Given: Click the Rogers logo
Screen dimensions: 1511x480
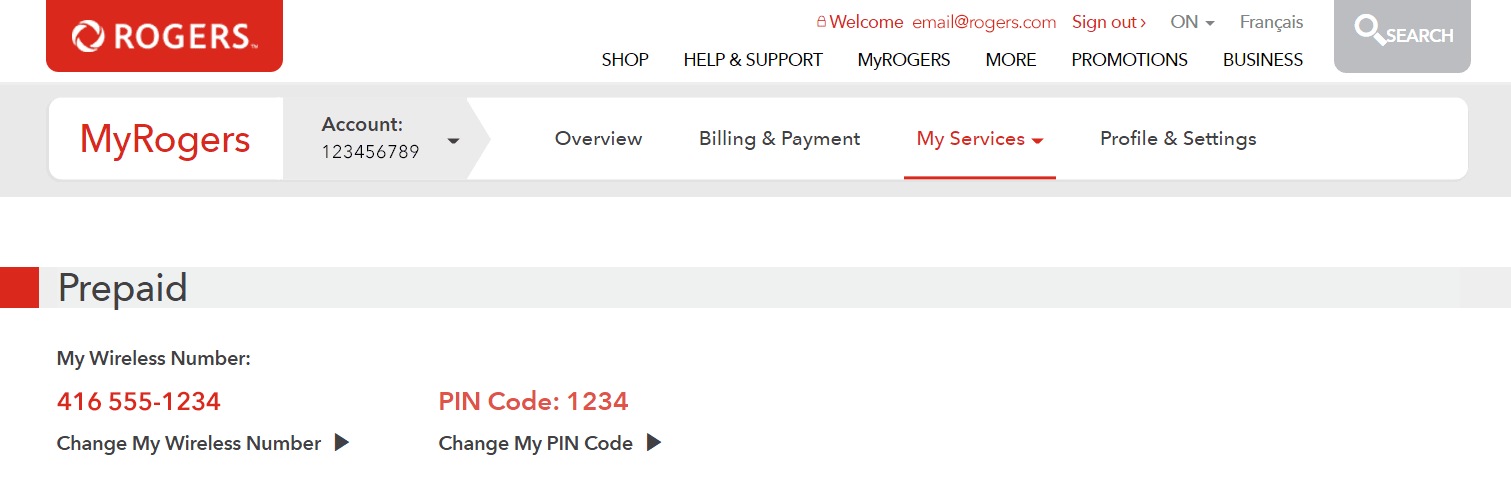Looking at the screenshot, I should click(x=164, y=36).
